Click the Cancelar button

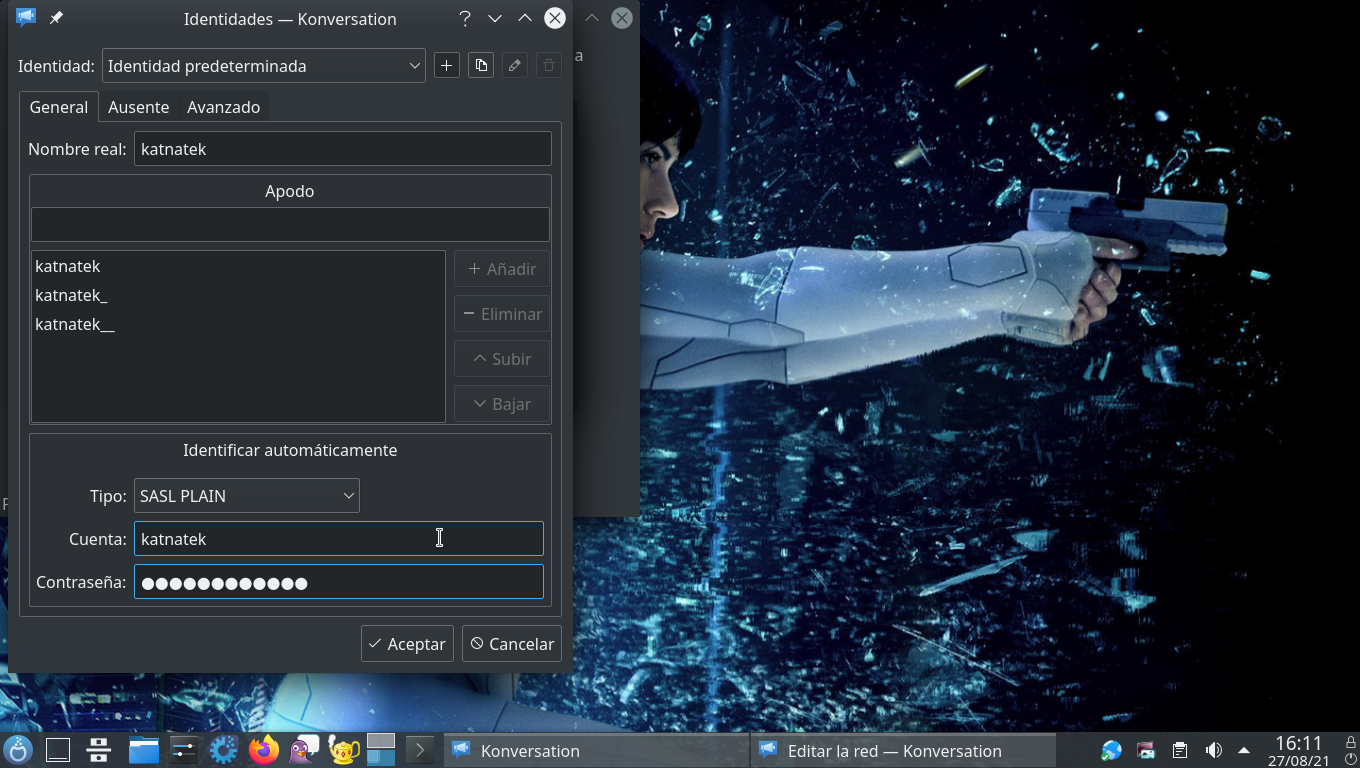[x=512, y=644]
